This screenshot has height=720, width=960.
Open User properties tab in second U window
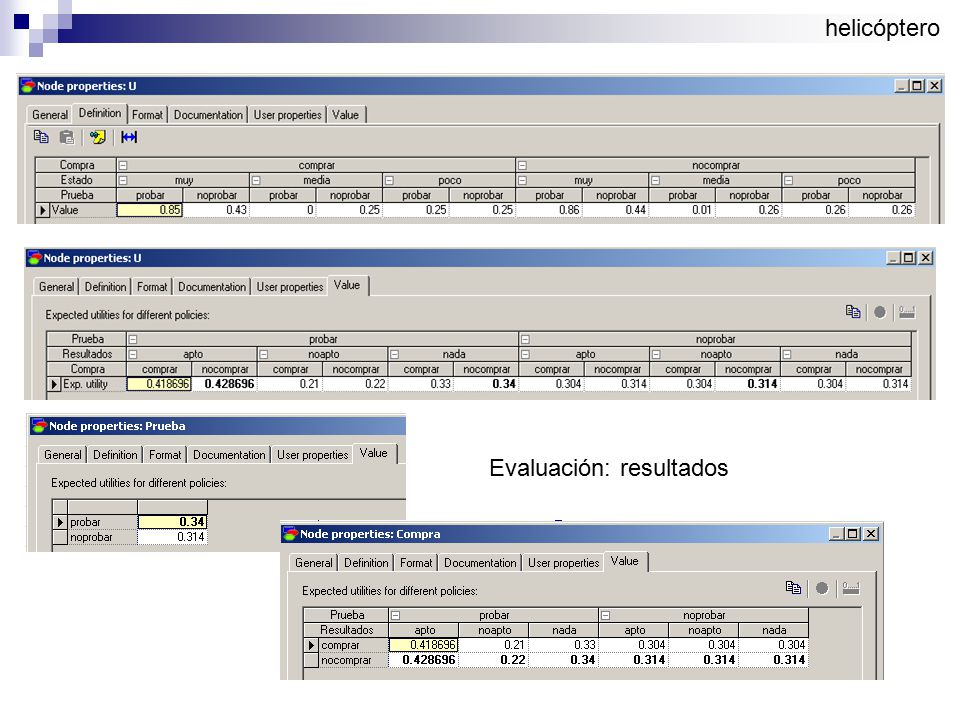(x=290, y=287)
